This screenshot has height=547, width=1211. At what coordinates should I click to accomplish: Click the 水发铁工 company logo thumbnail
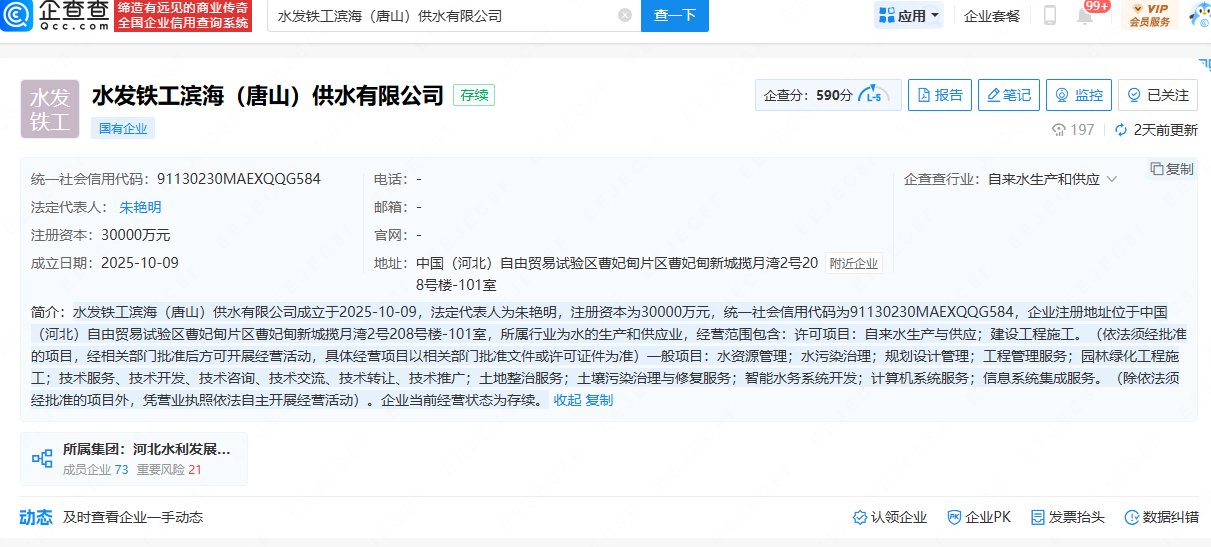49,109
